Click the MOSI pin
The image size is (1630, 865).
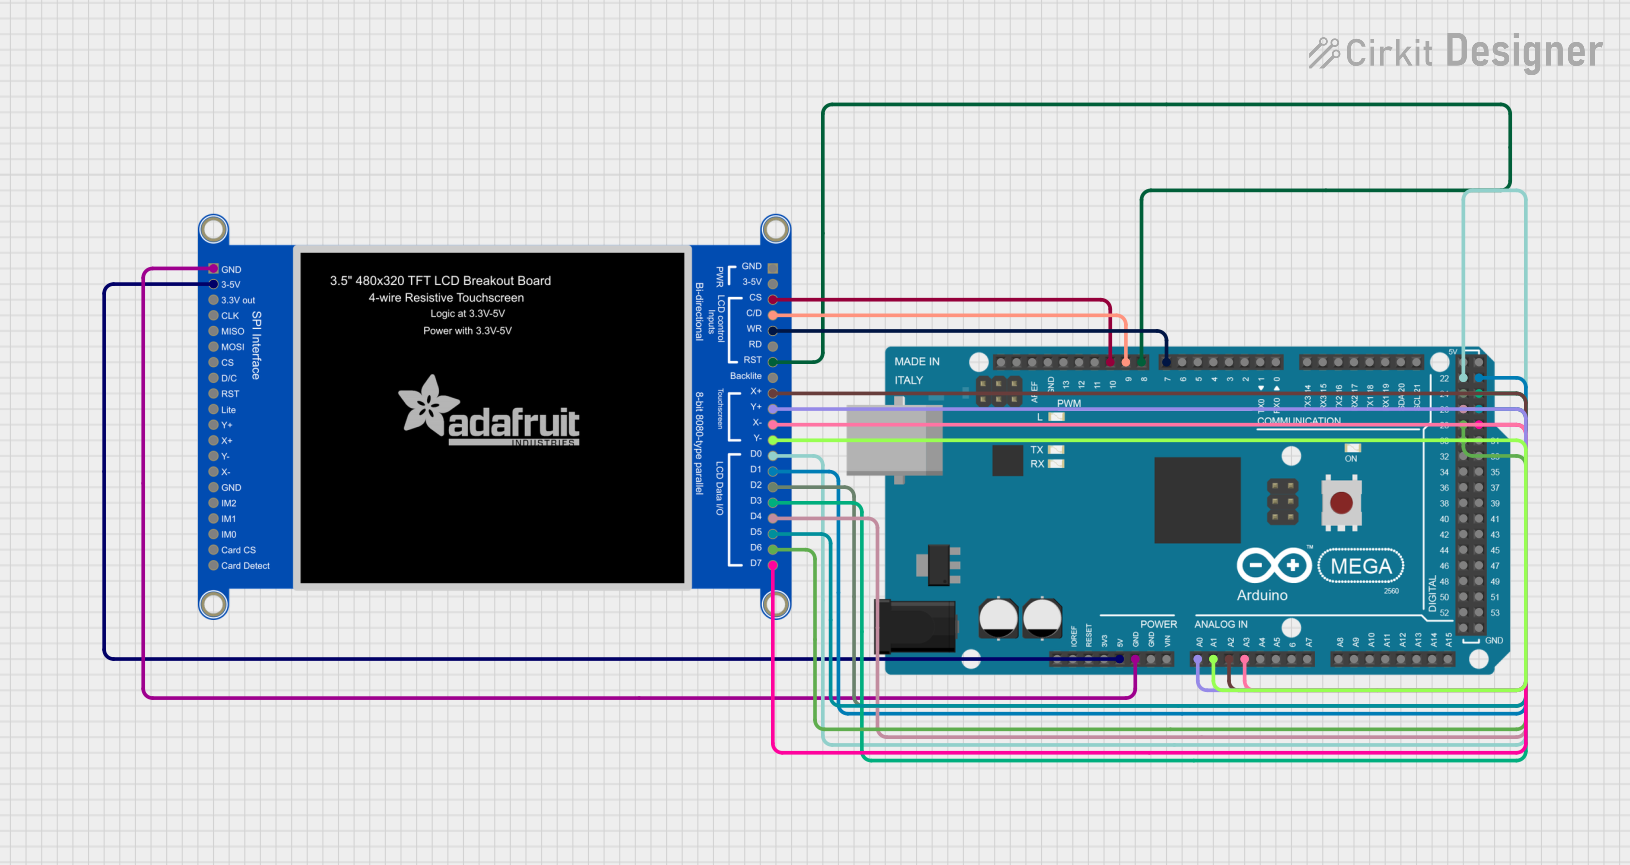click(213, 347)
